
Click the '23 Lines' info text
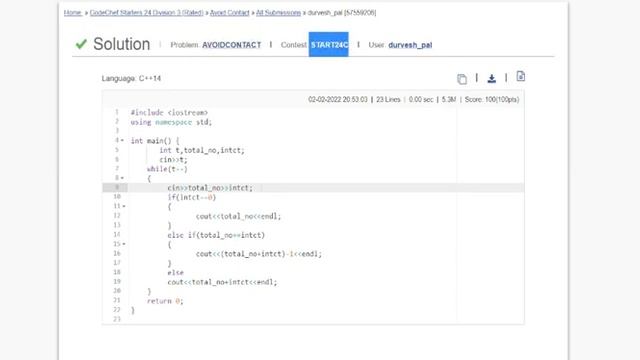pos(388,100)
